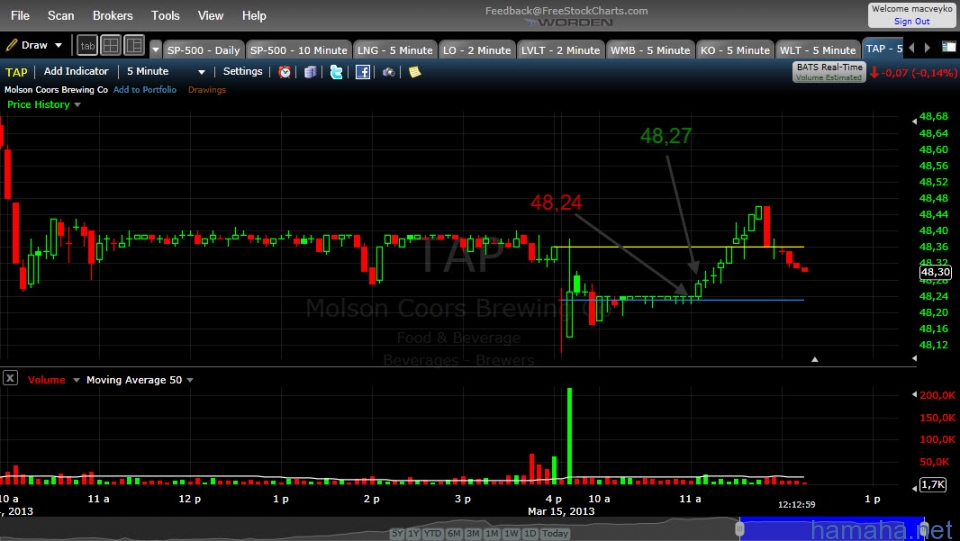Screen dimensions: 960x541
Task: Set range to 6M
Action: coord(454,534)
